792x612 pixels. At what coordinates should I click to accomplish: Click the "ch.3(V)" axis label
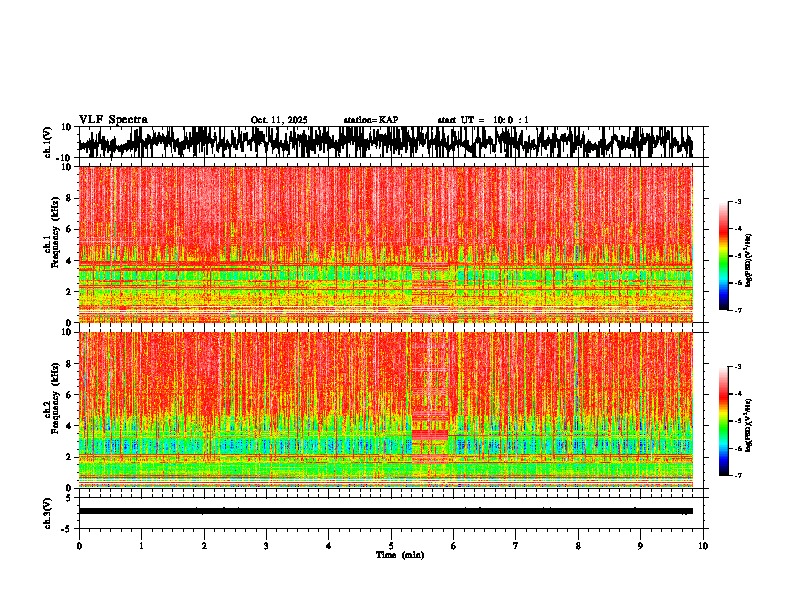48,513
